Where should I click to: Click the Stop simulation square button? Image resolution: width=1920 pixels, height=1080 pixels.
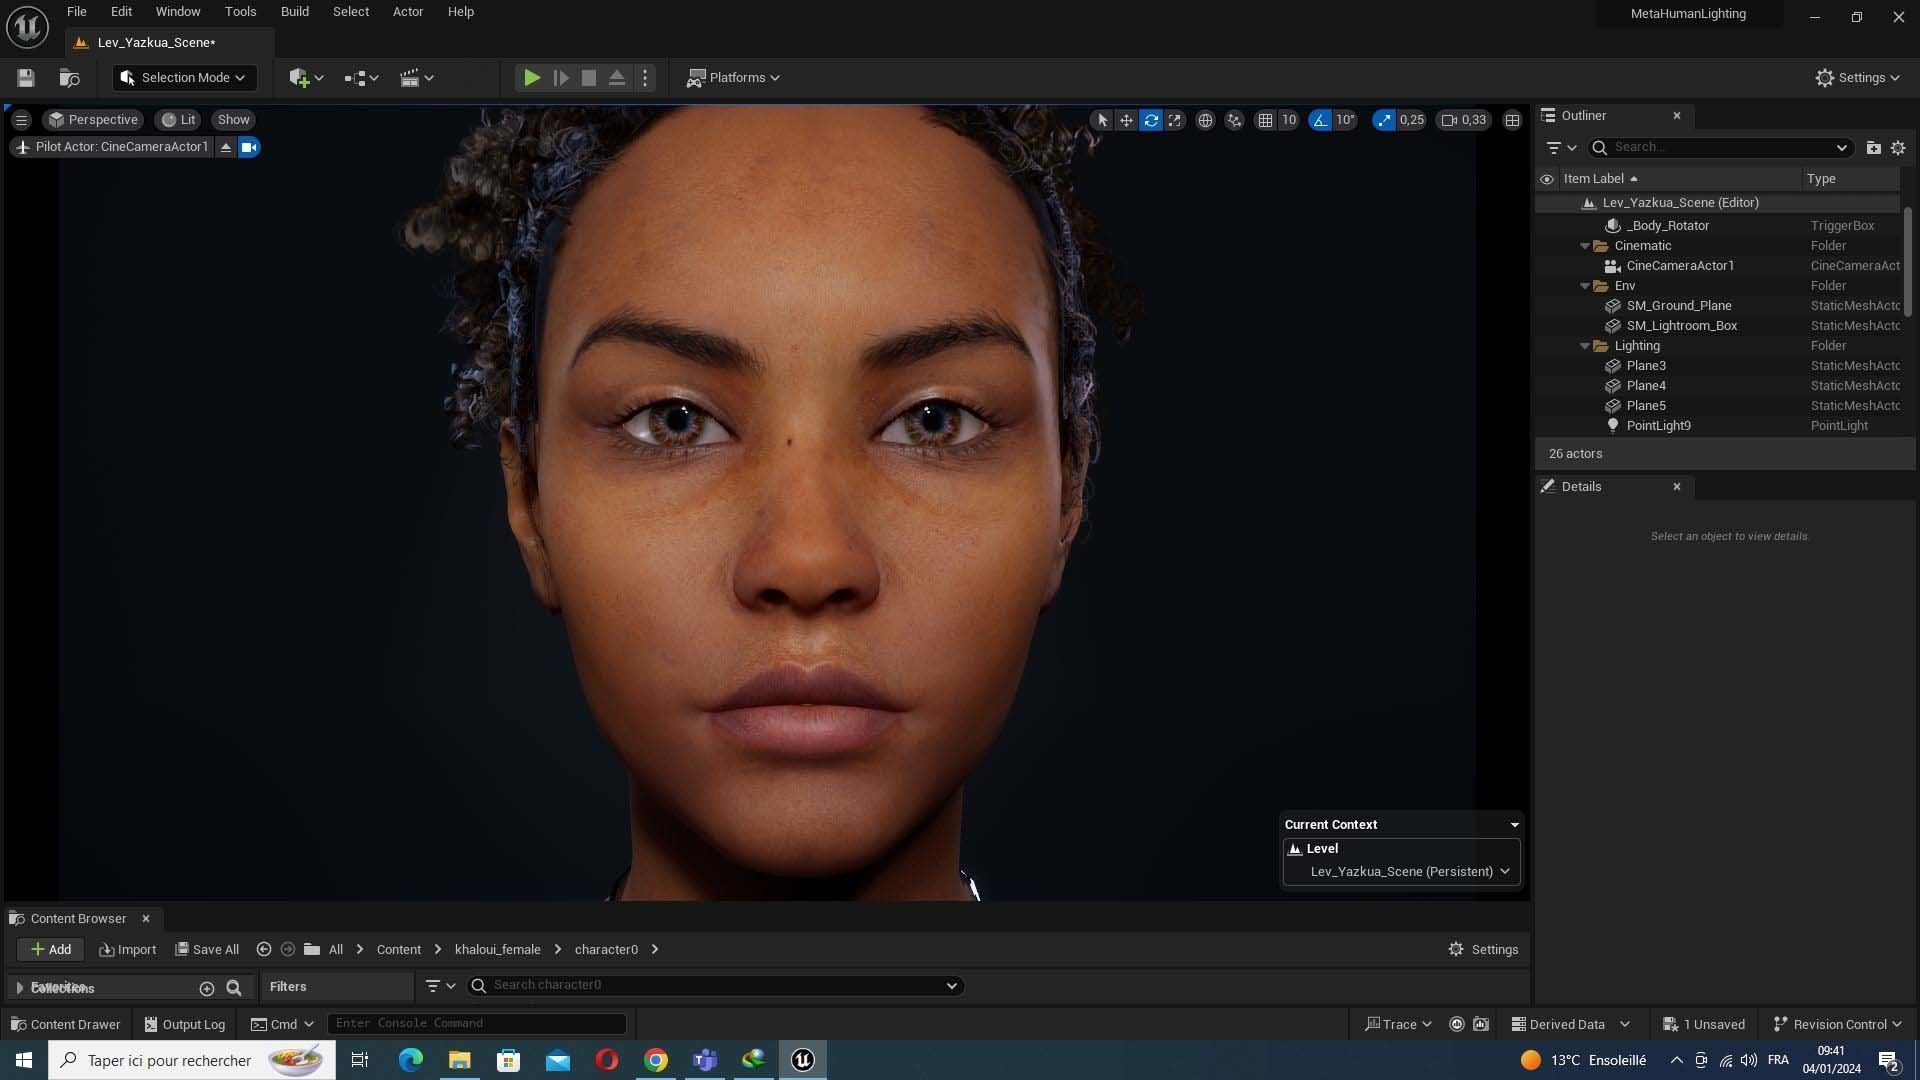pyautogui.click(x=589, y=78)
